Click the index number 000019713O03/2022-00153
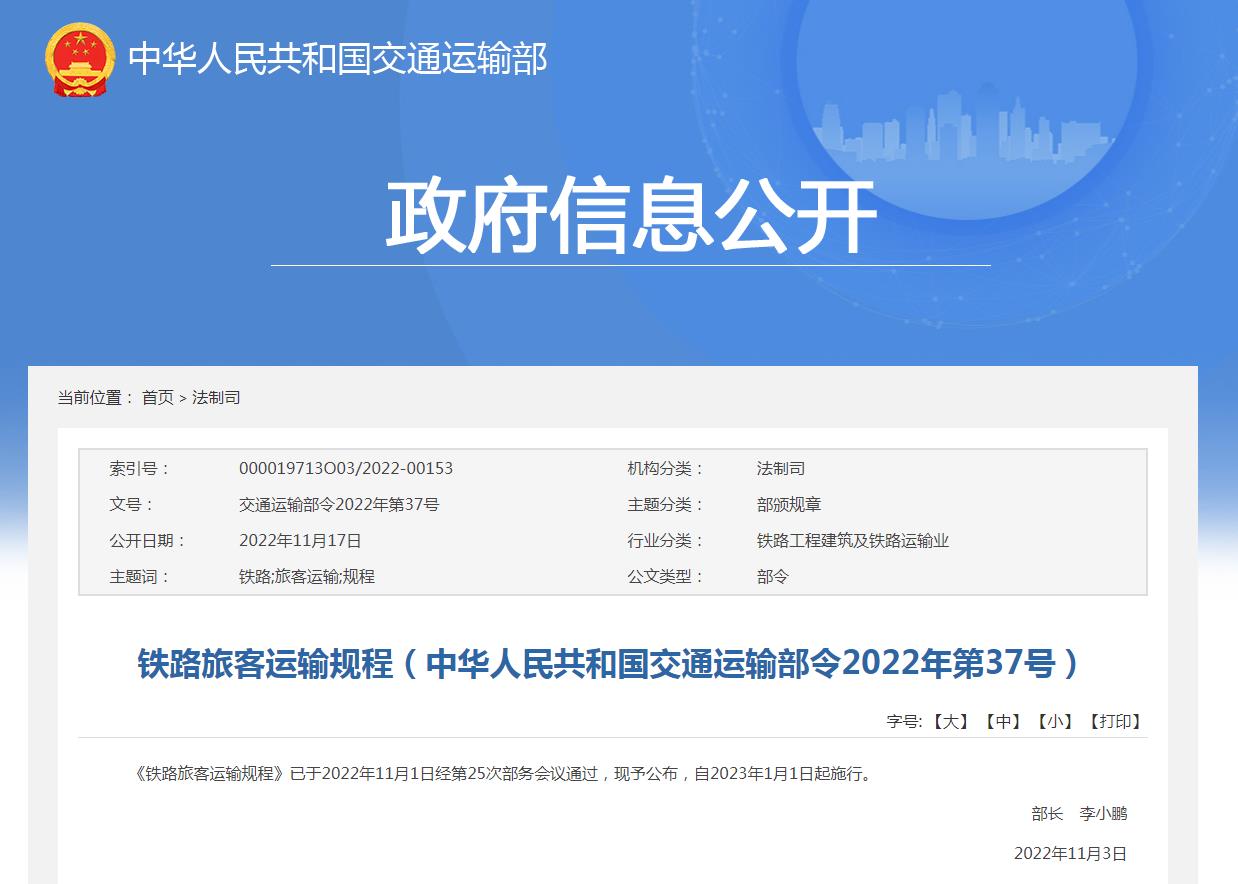 pyautogui.click(x=346, y=468)
